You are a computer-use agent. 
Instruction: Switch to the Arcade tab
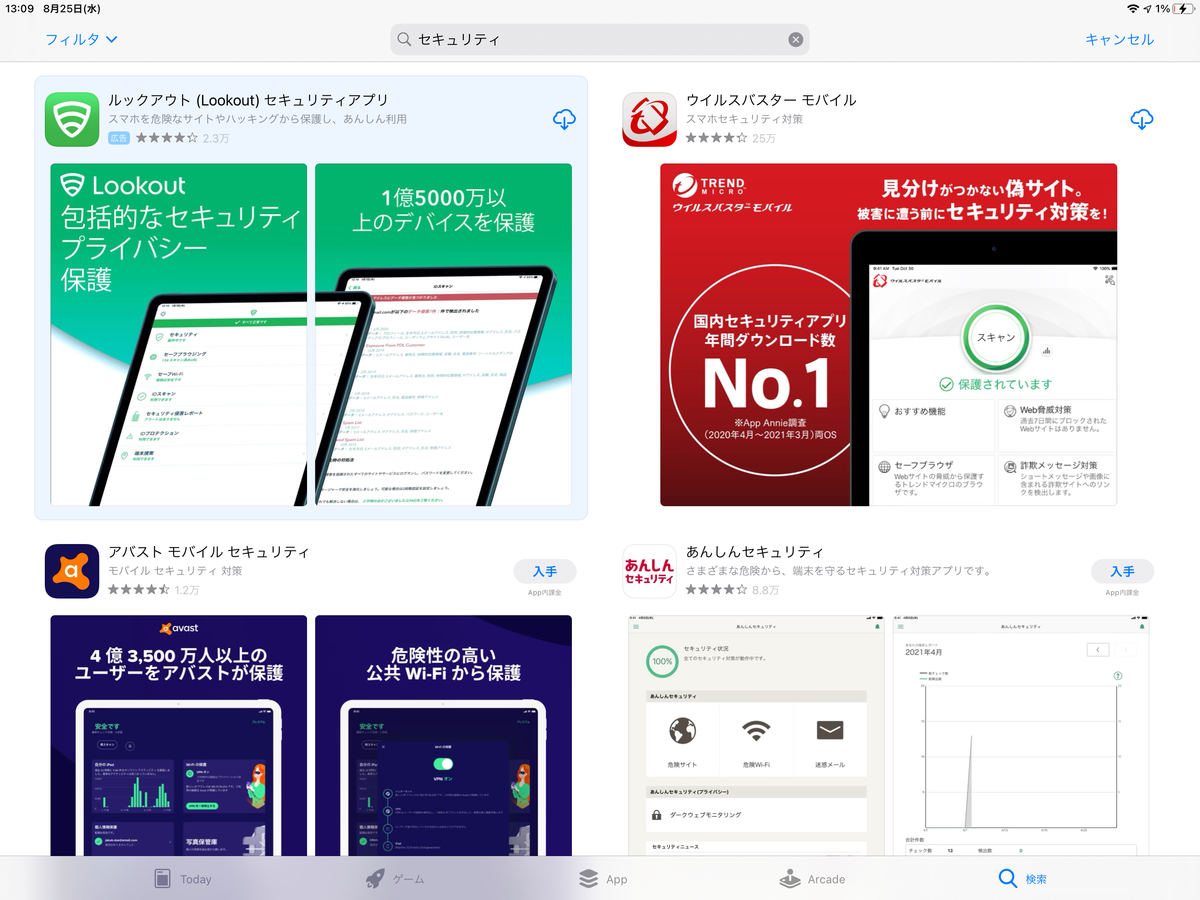pyautogui.click(x=812, y=879)
